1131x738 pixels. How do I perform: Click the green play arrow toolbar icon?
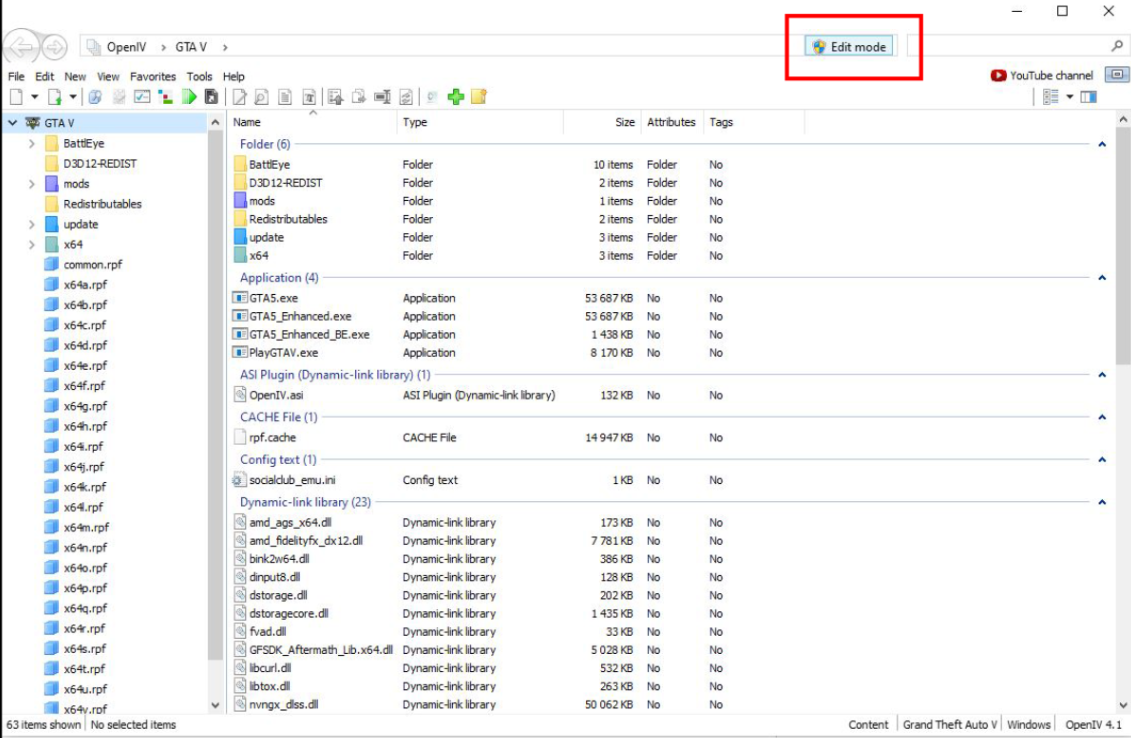189,97
